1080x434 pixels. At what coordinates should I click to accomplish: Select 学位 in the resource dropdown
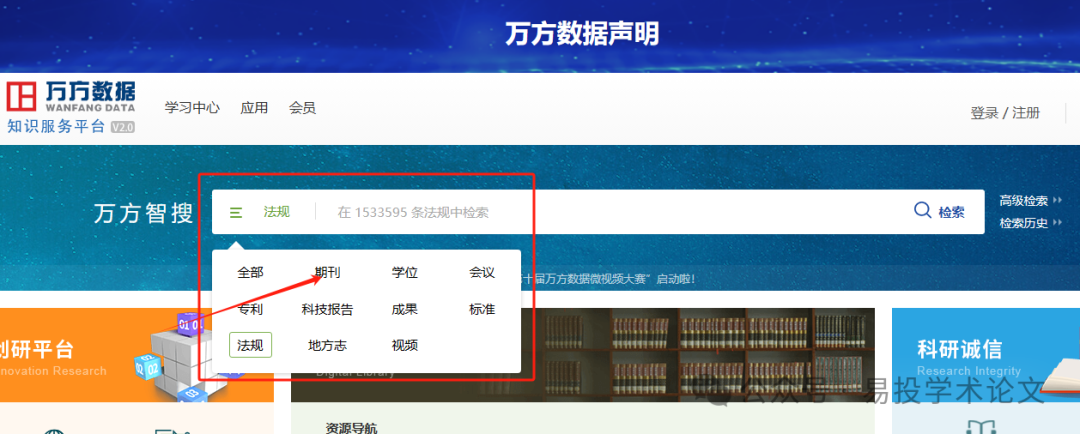point(405,273)
